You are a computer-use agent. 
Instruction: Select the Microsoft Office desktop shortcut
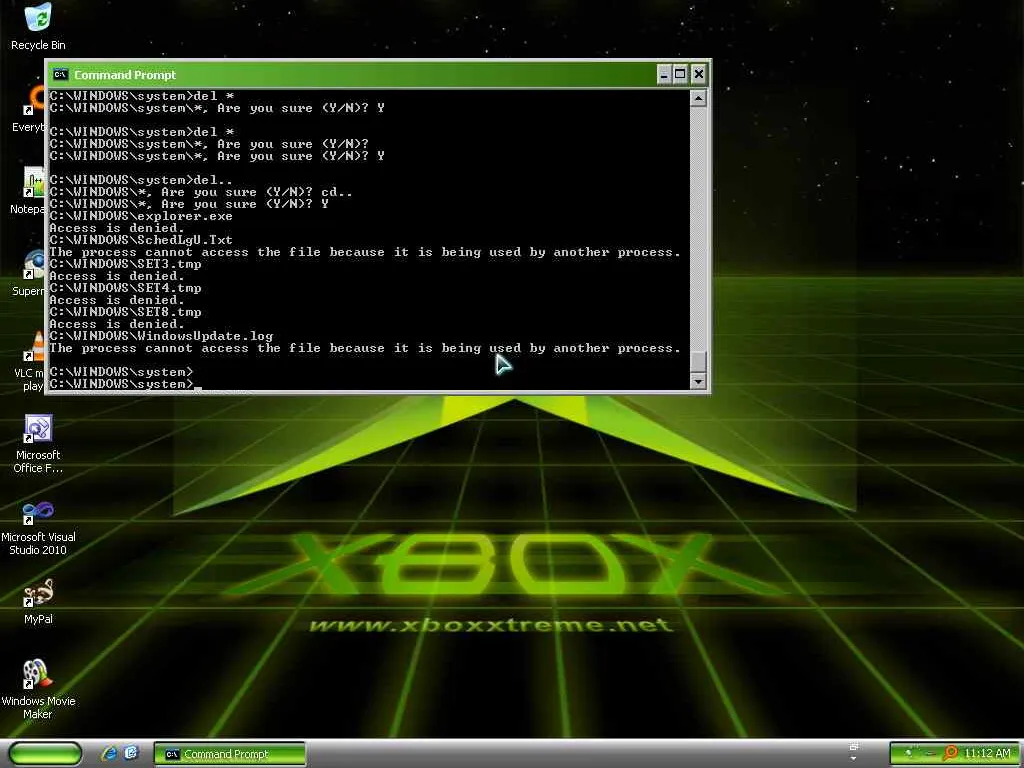click(38, 444)
